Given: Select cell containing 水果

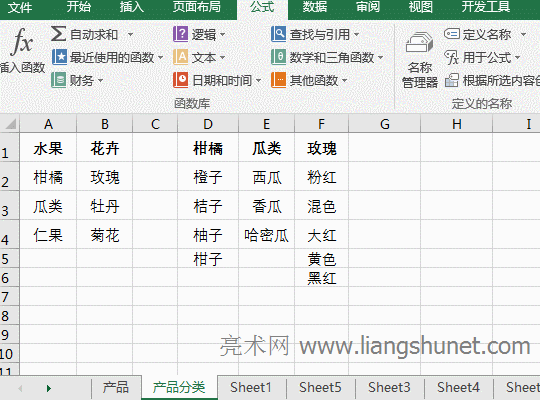Looking at the screenshot, I should point(48,148).
